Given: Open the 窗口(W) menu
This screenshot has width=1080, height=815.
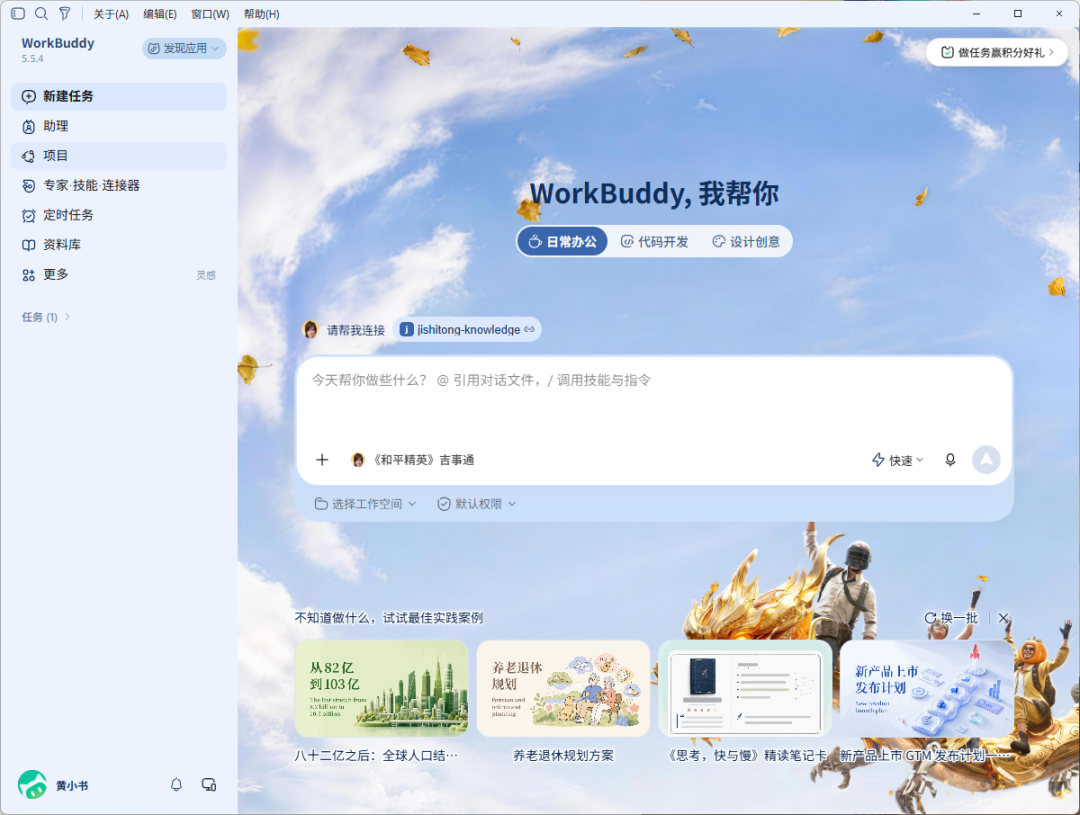Looking at the screenshot, I should pos(210,14).
